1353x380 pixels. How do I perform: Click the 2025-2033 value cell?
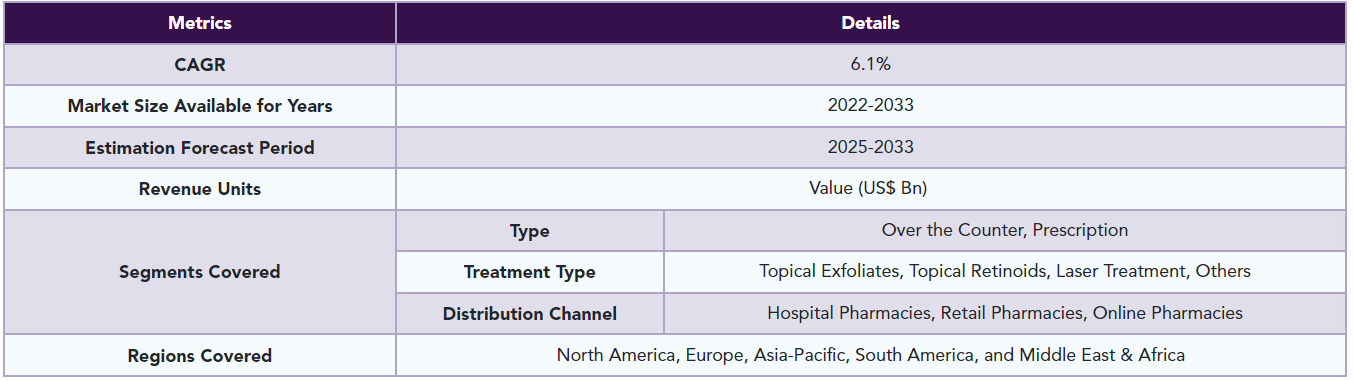(x=871, y=148)
